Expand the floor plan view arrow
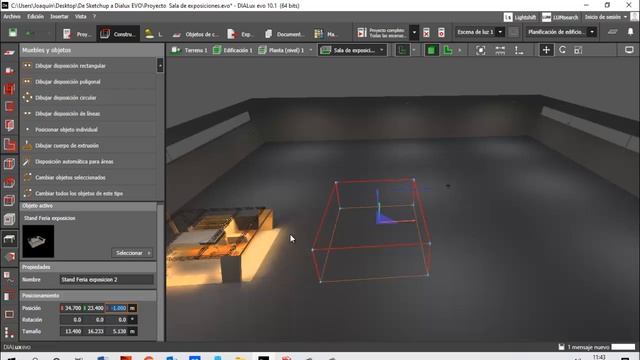This screenshot has width=640, height=360. point(414,50)
